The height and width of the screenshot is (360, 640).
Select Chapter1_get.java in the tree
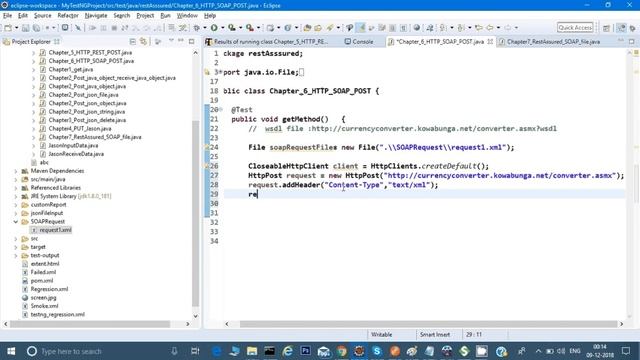[x=71, y=69]
